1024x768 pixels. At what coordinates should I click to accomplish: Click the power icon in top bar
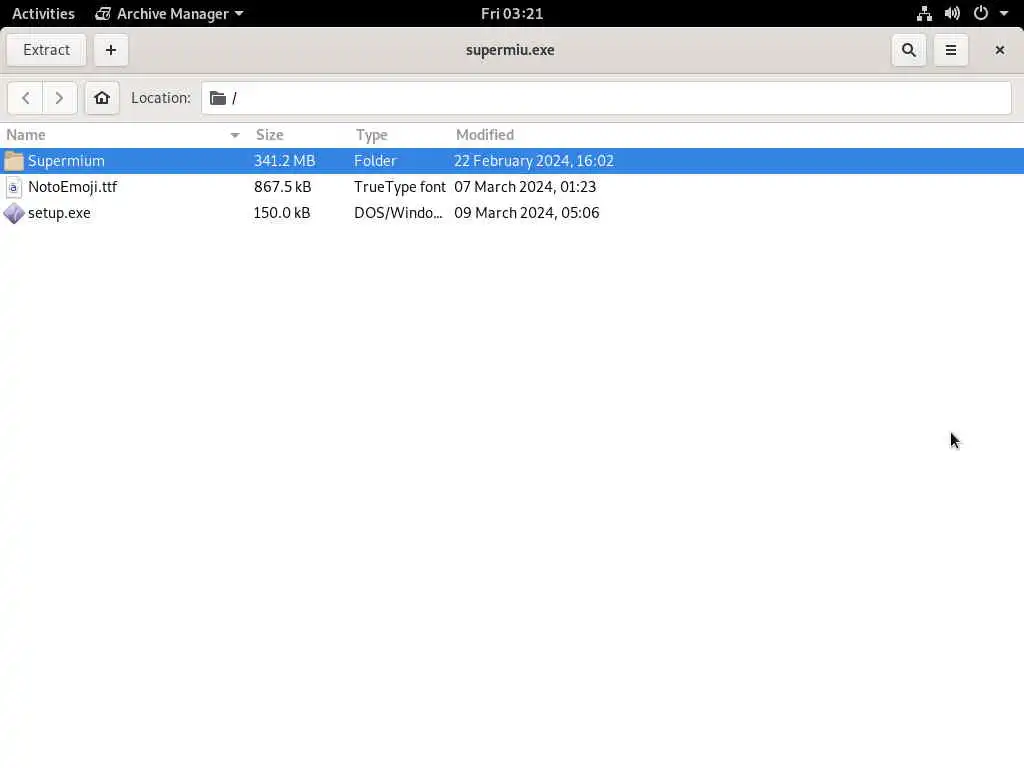pos(980,14)
